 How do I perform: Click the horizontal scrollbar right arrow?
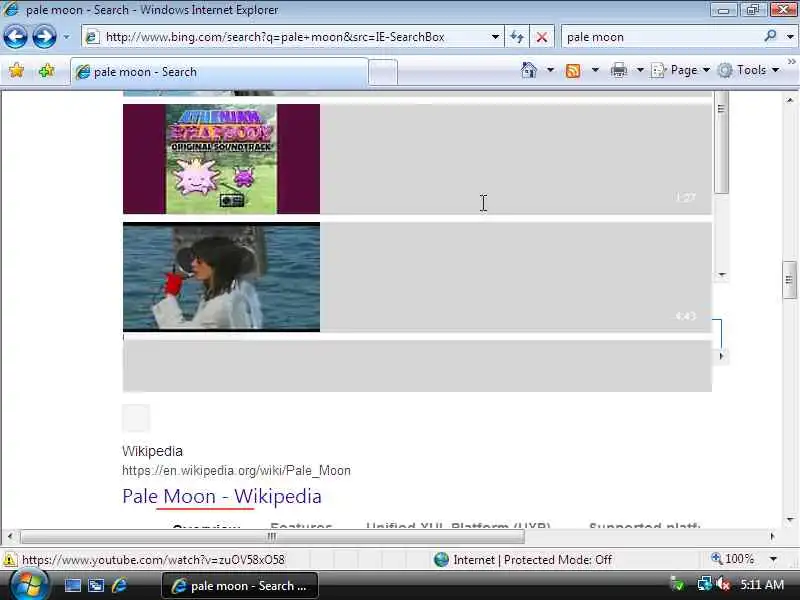point(772,536)
